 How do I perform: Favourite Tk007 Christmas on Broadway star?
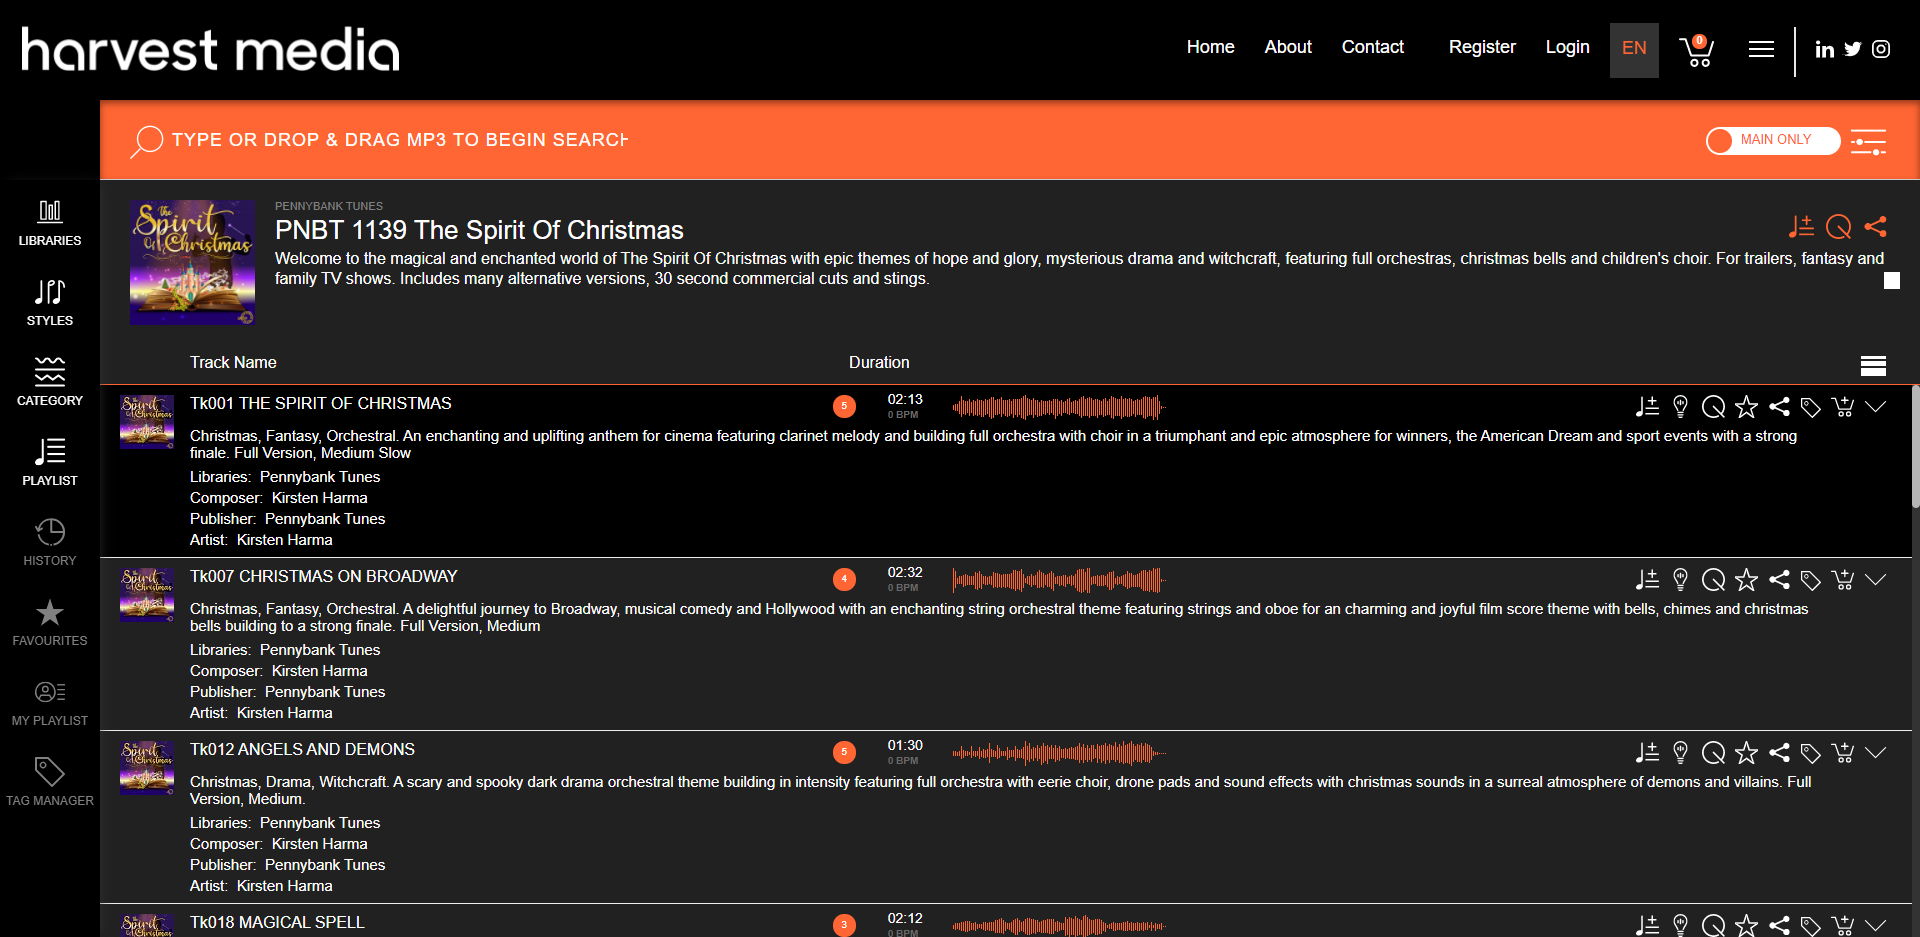(x=1746, y=579)
